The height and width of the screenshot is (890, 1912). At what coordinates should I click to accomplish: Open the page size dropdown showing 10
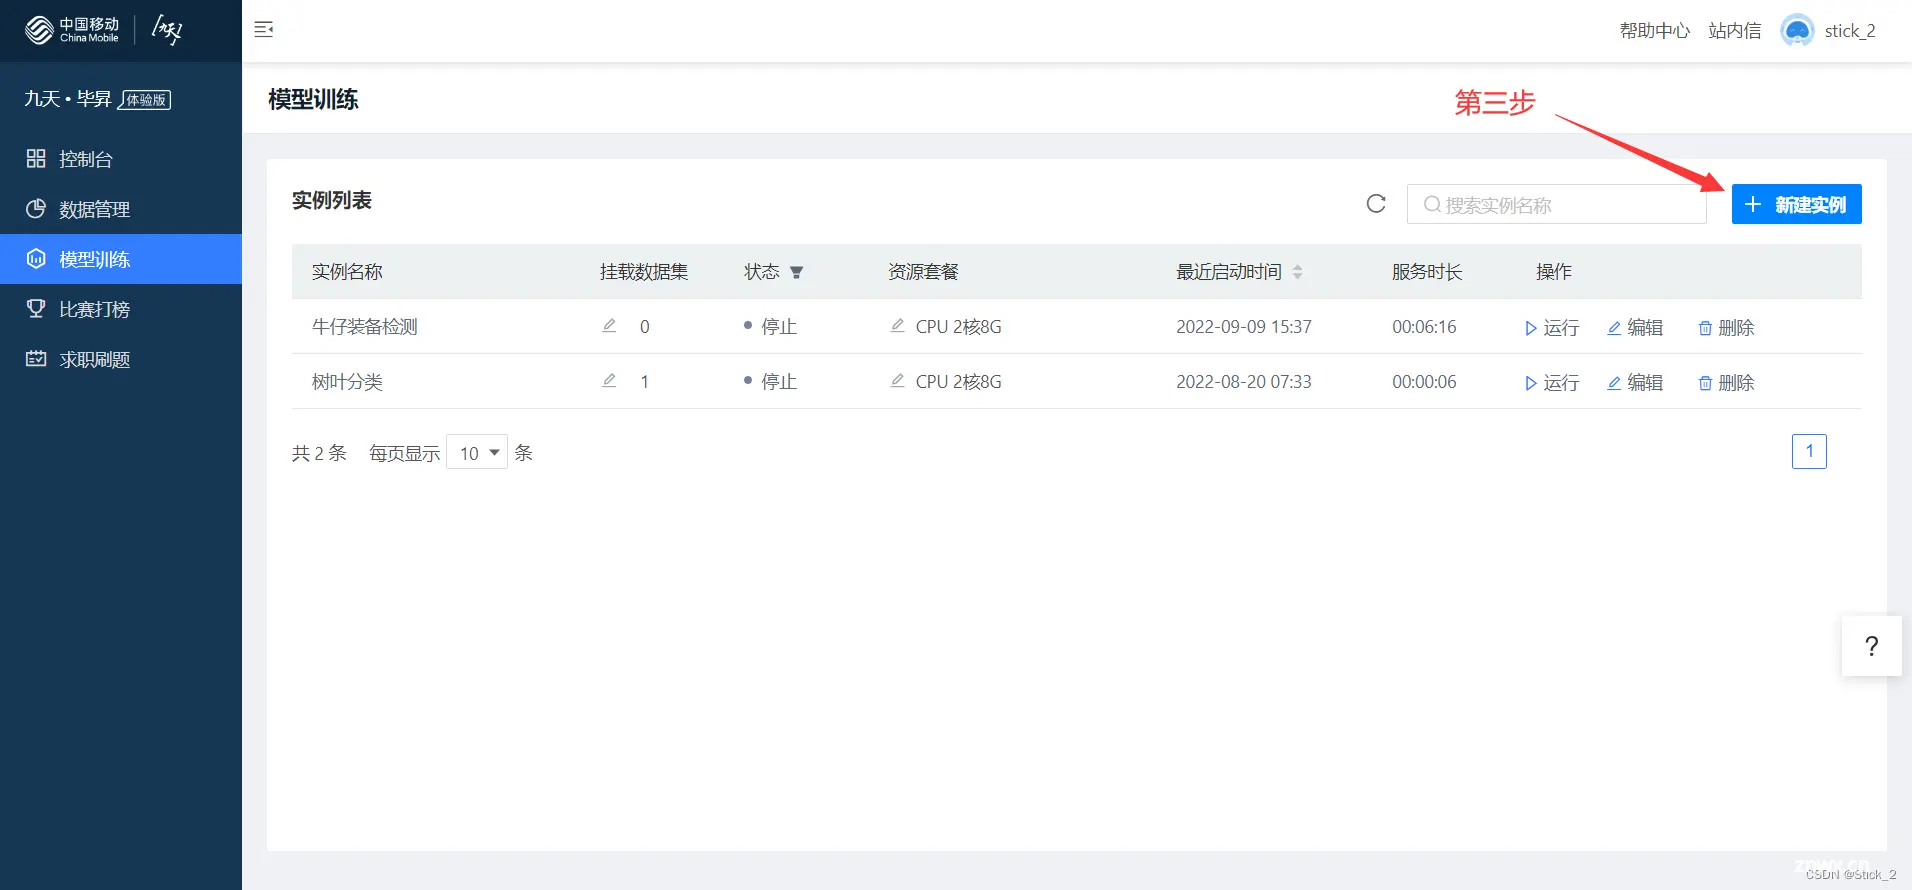coord(477,453)
